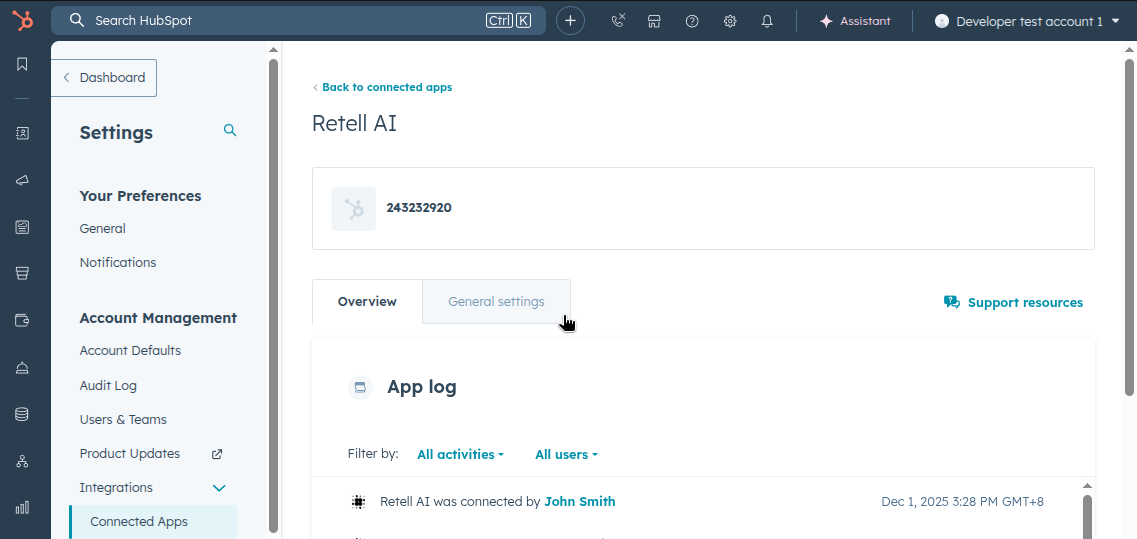Open the All users filter dropdown
The image size is (1137, 539).
click(566, 455)
